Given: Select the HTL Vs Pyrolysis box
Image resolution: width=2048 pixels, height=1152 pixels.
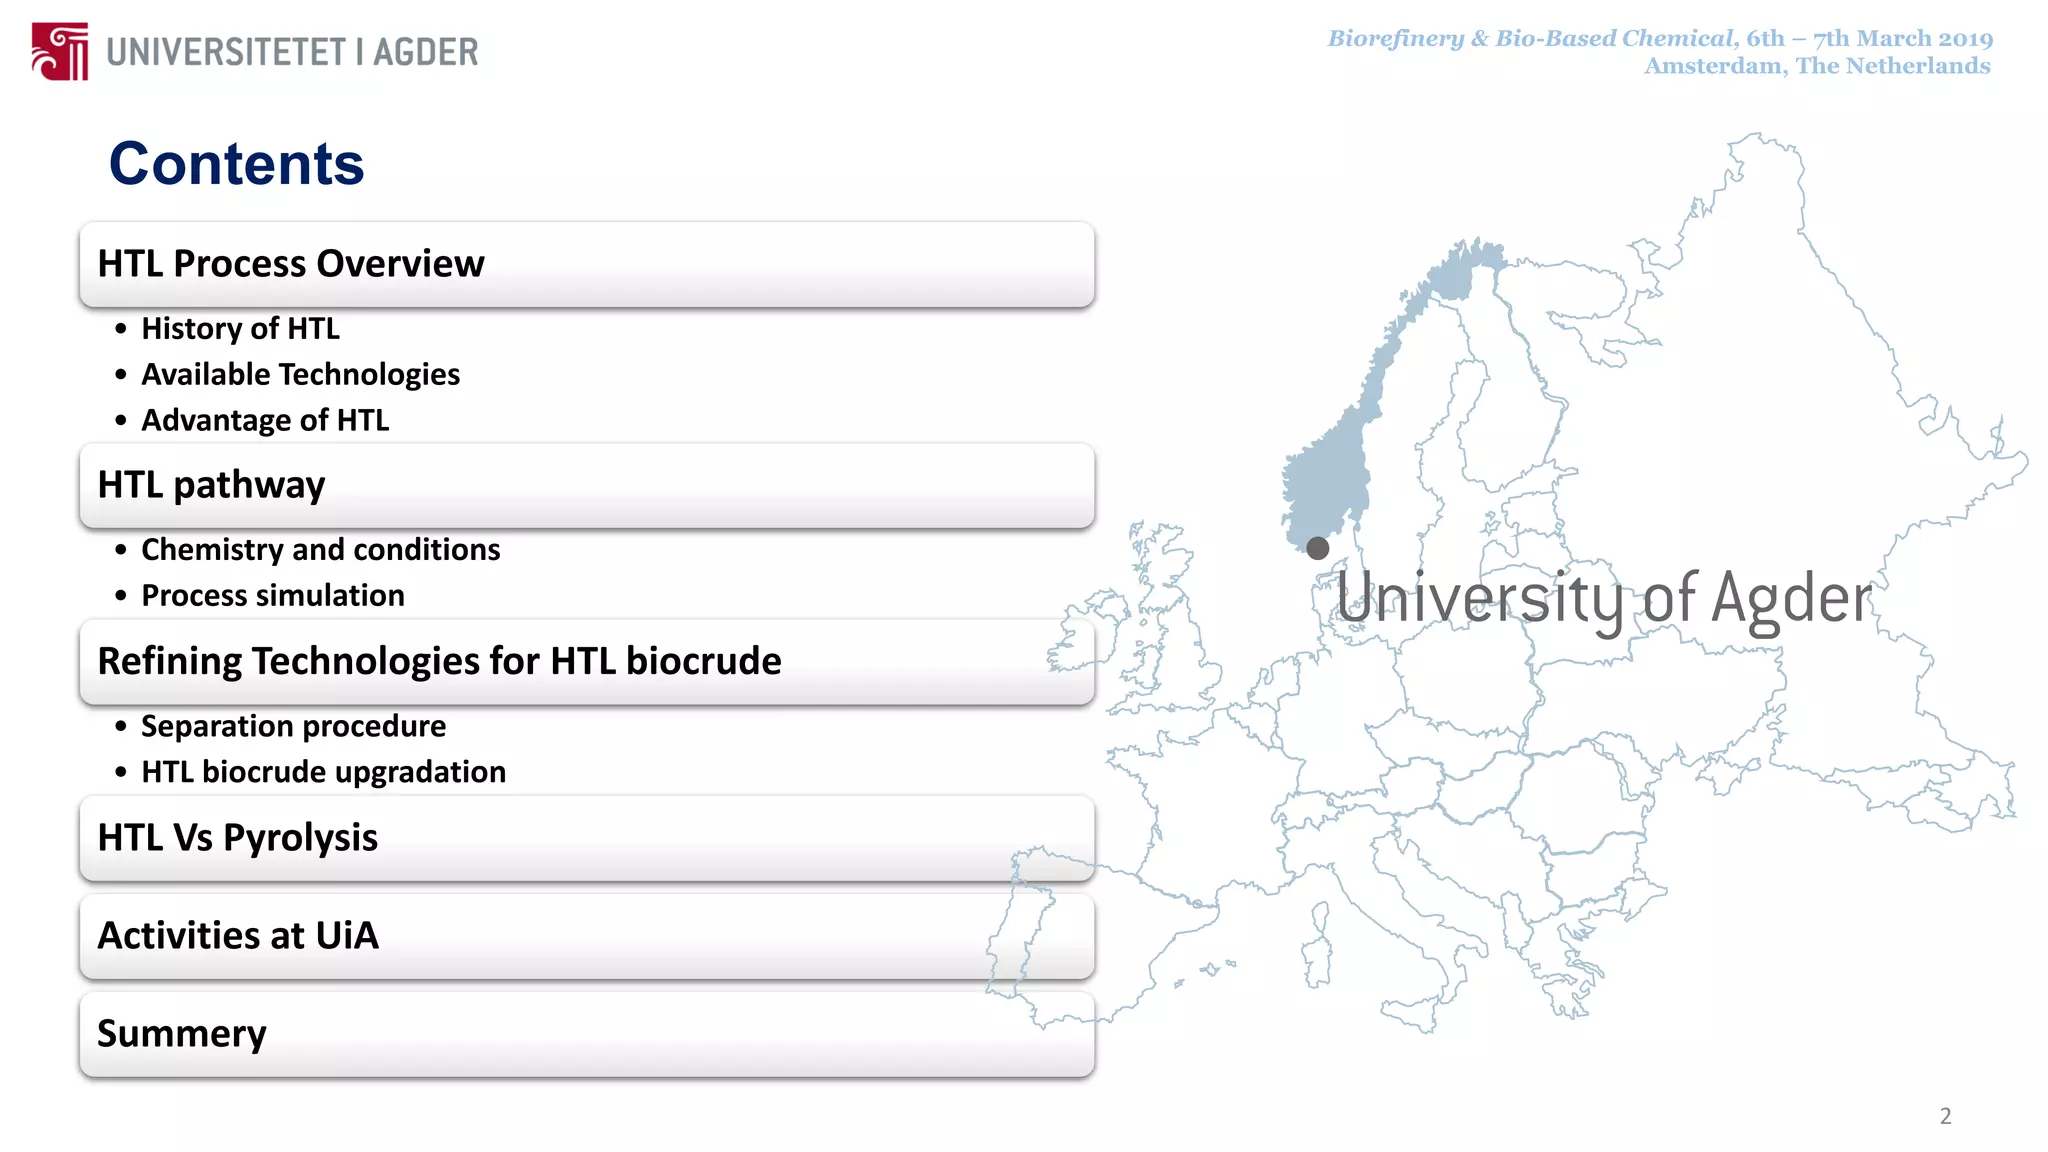Looking at the screenshot, I should coord(587,838).
